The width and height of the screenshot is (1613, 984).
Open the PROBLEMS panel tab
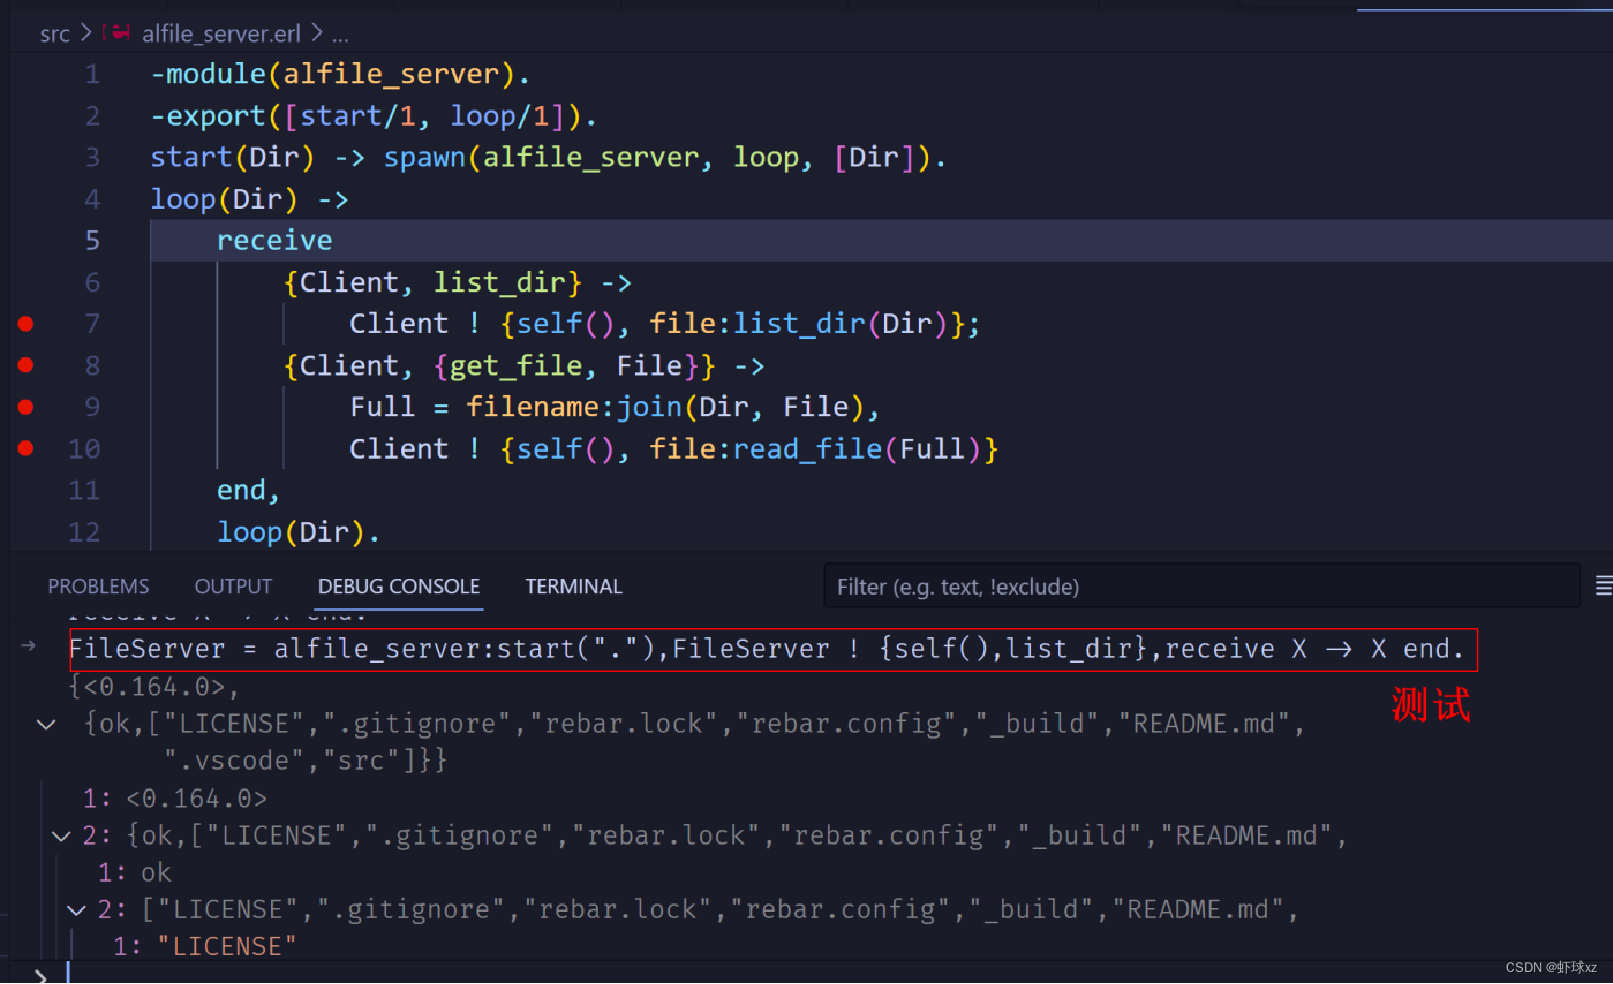[x=99, y=587]
